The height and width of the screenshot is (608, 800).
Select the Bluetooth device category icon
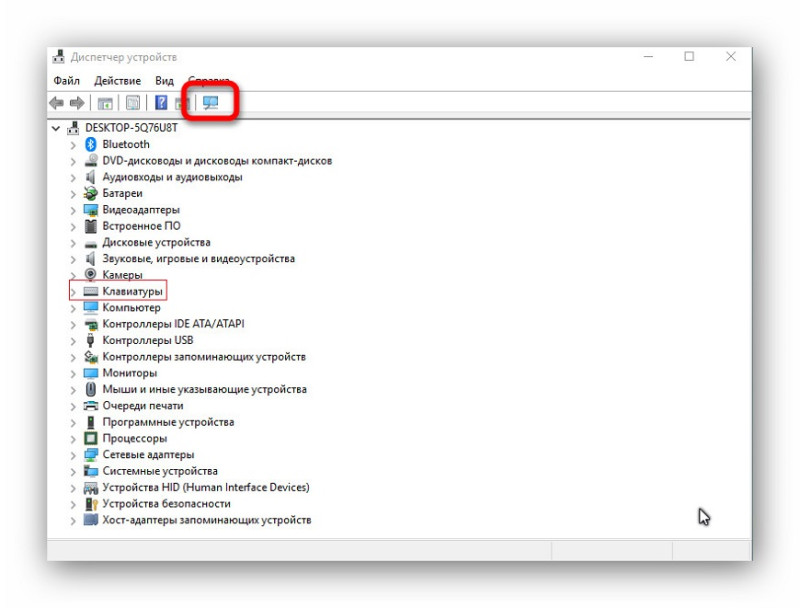pyautogui.click(x=91, y=144)
